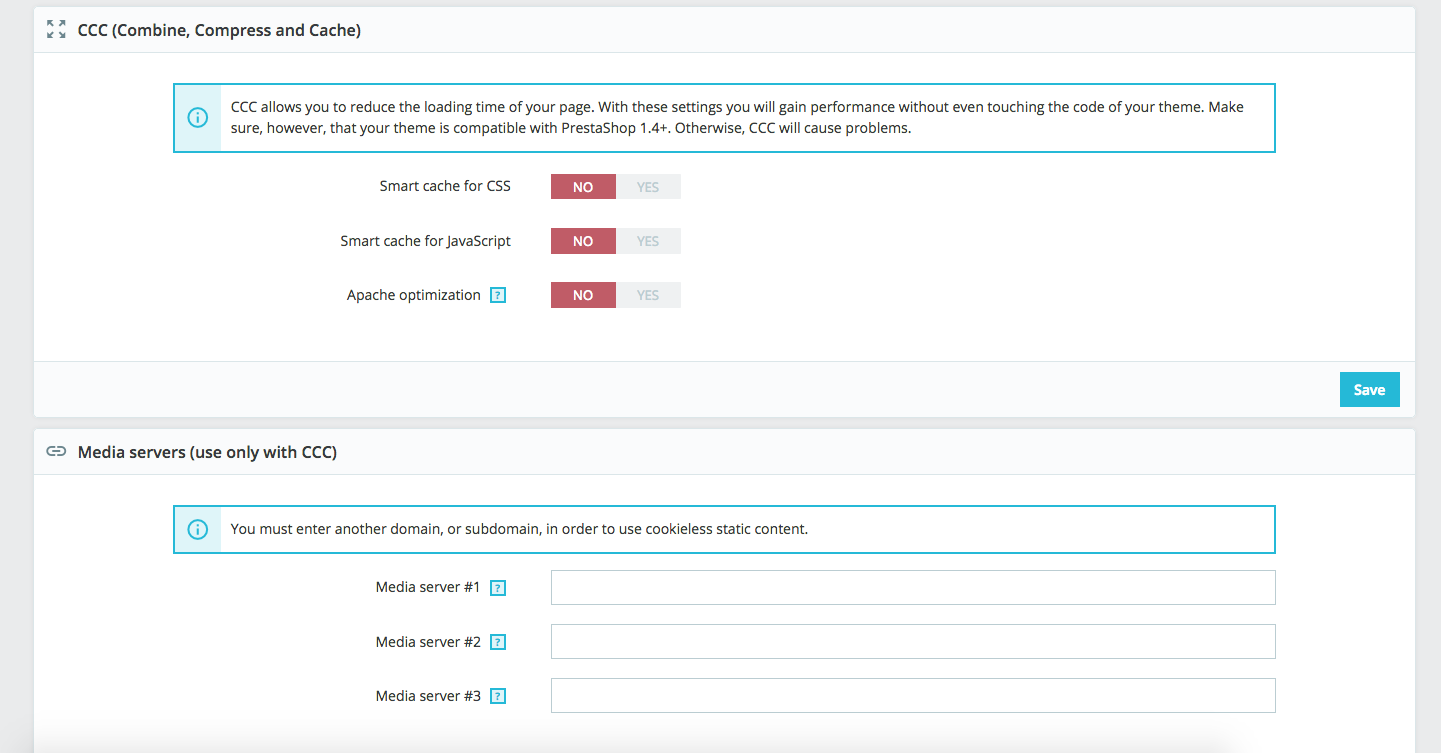Turn on Apache optimization with YES
The width and height of the screenshot is (1441, 753).
tap(648, 295)
